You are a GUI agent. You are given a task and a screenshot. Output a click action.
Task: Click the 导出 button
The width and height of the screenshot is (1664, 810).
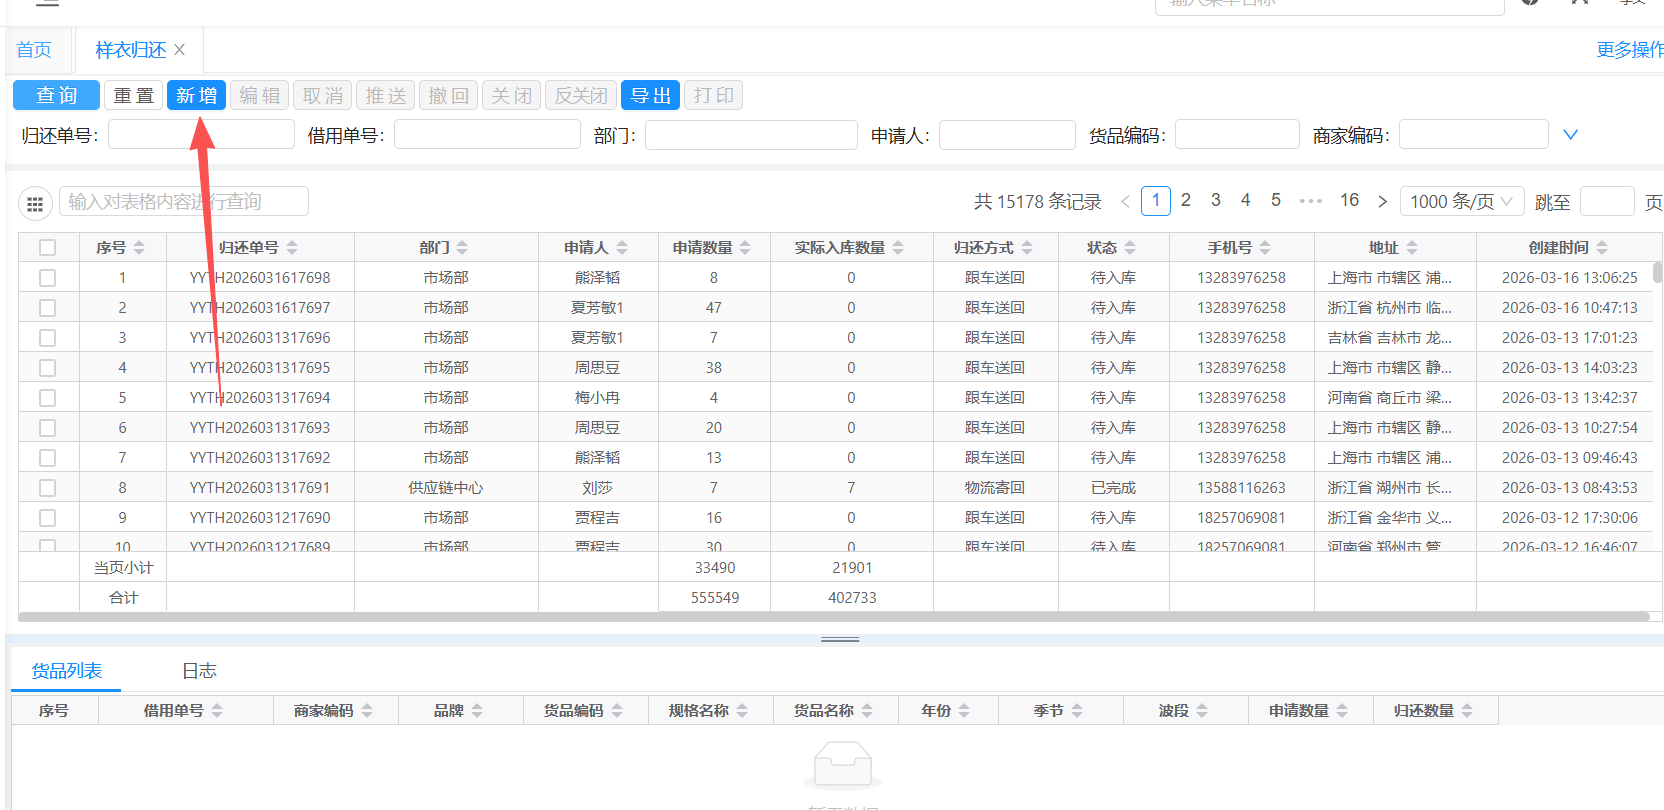[650, 96]
